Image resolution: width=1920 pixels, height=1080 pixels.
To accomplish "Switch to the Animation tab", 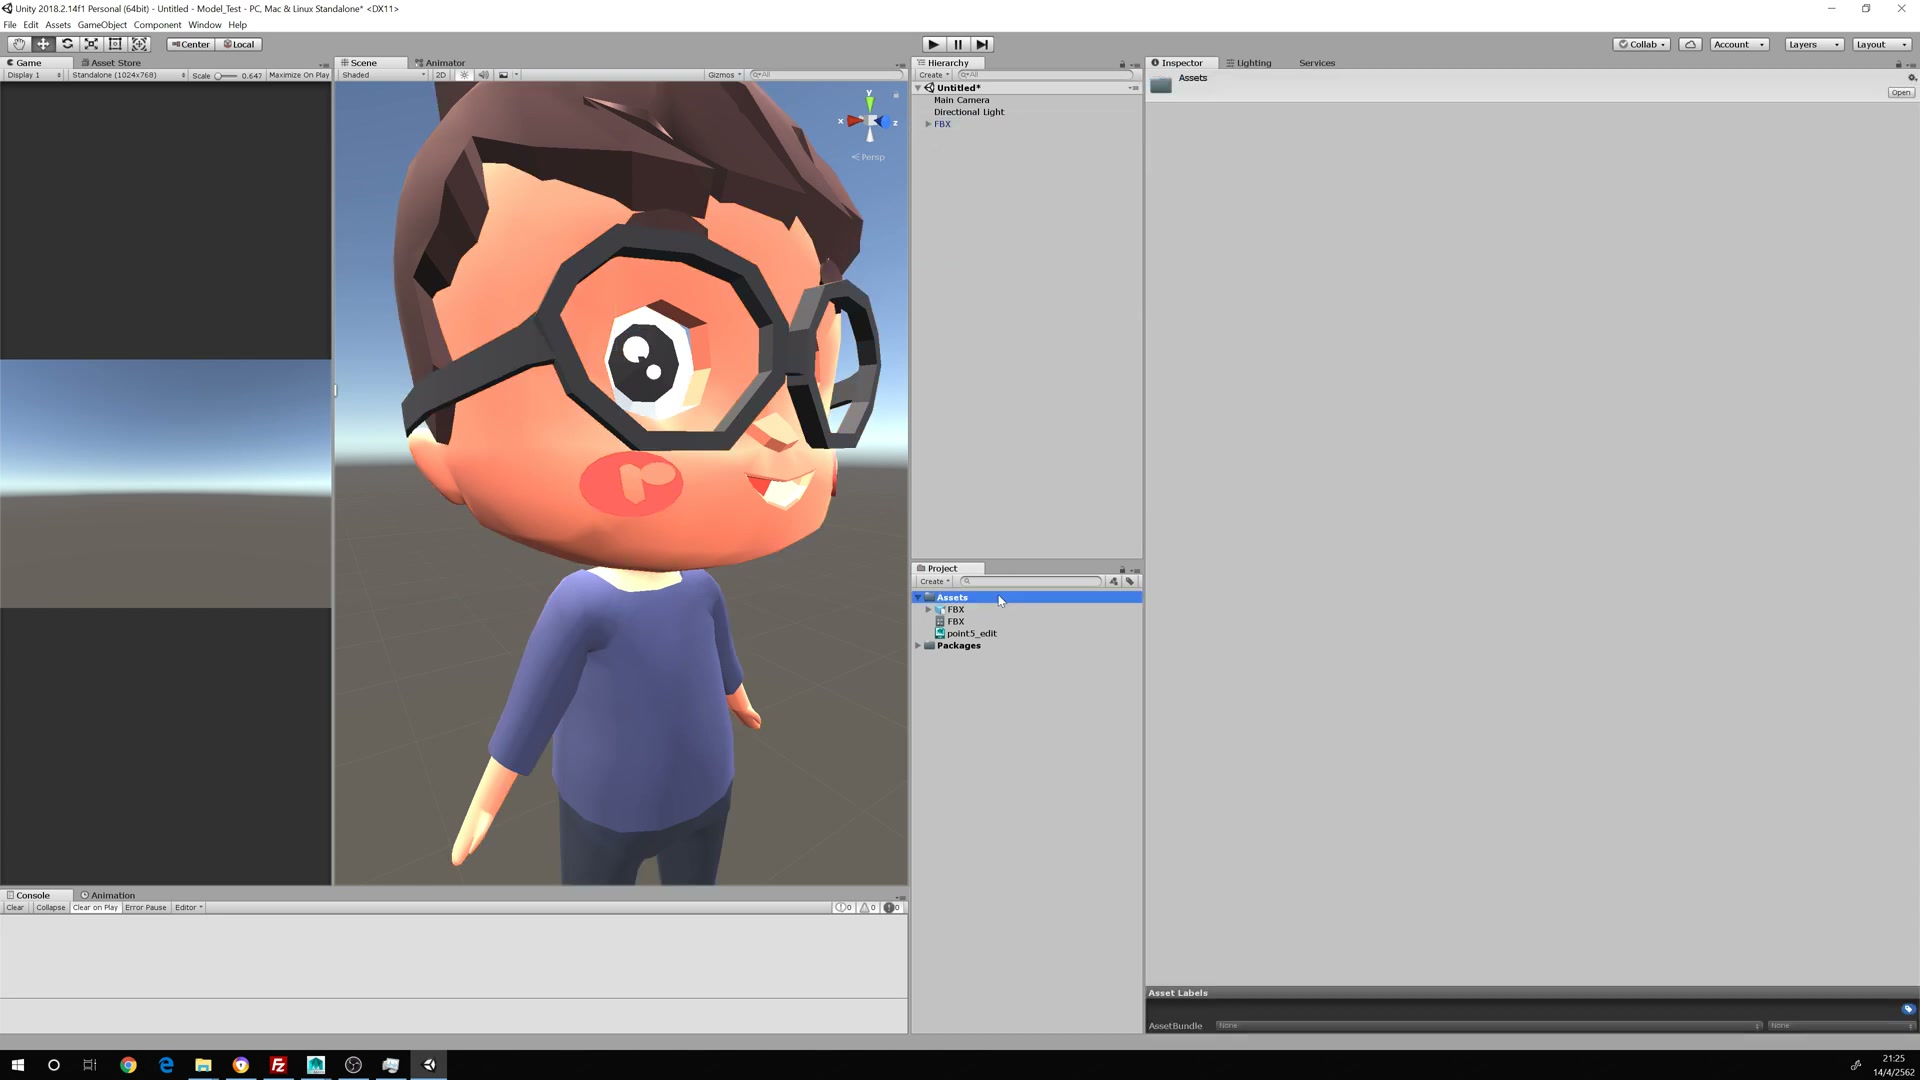I will [108, 895].
